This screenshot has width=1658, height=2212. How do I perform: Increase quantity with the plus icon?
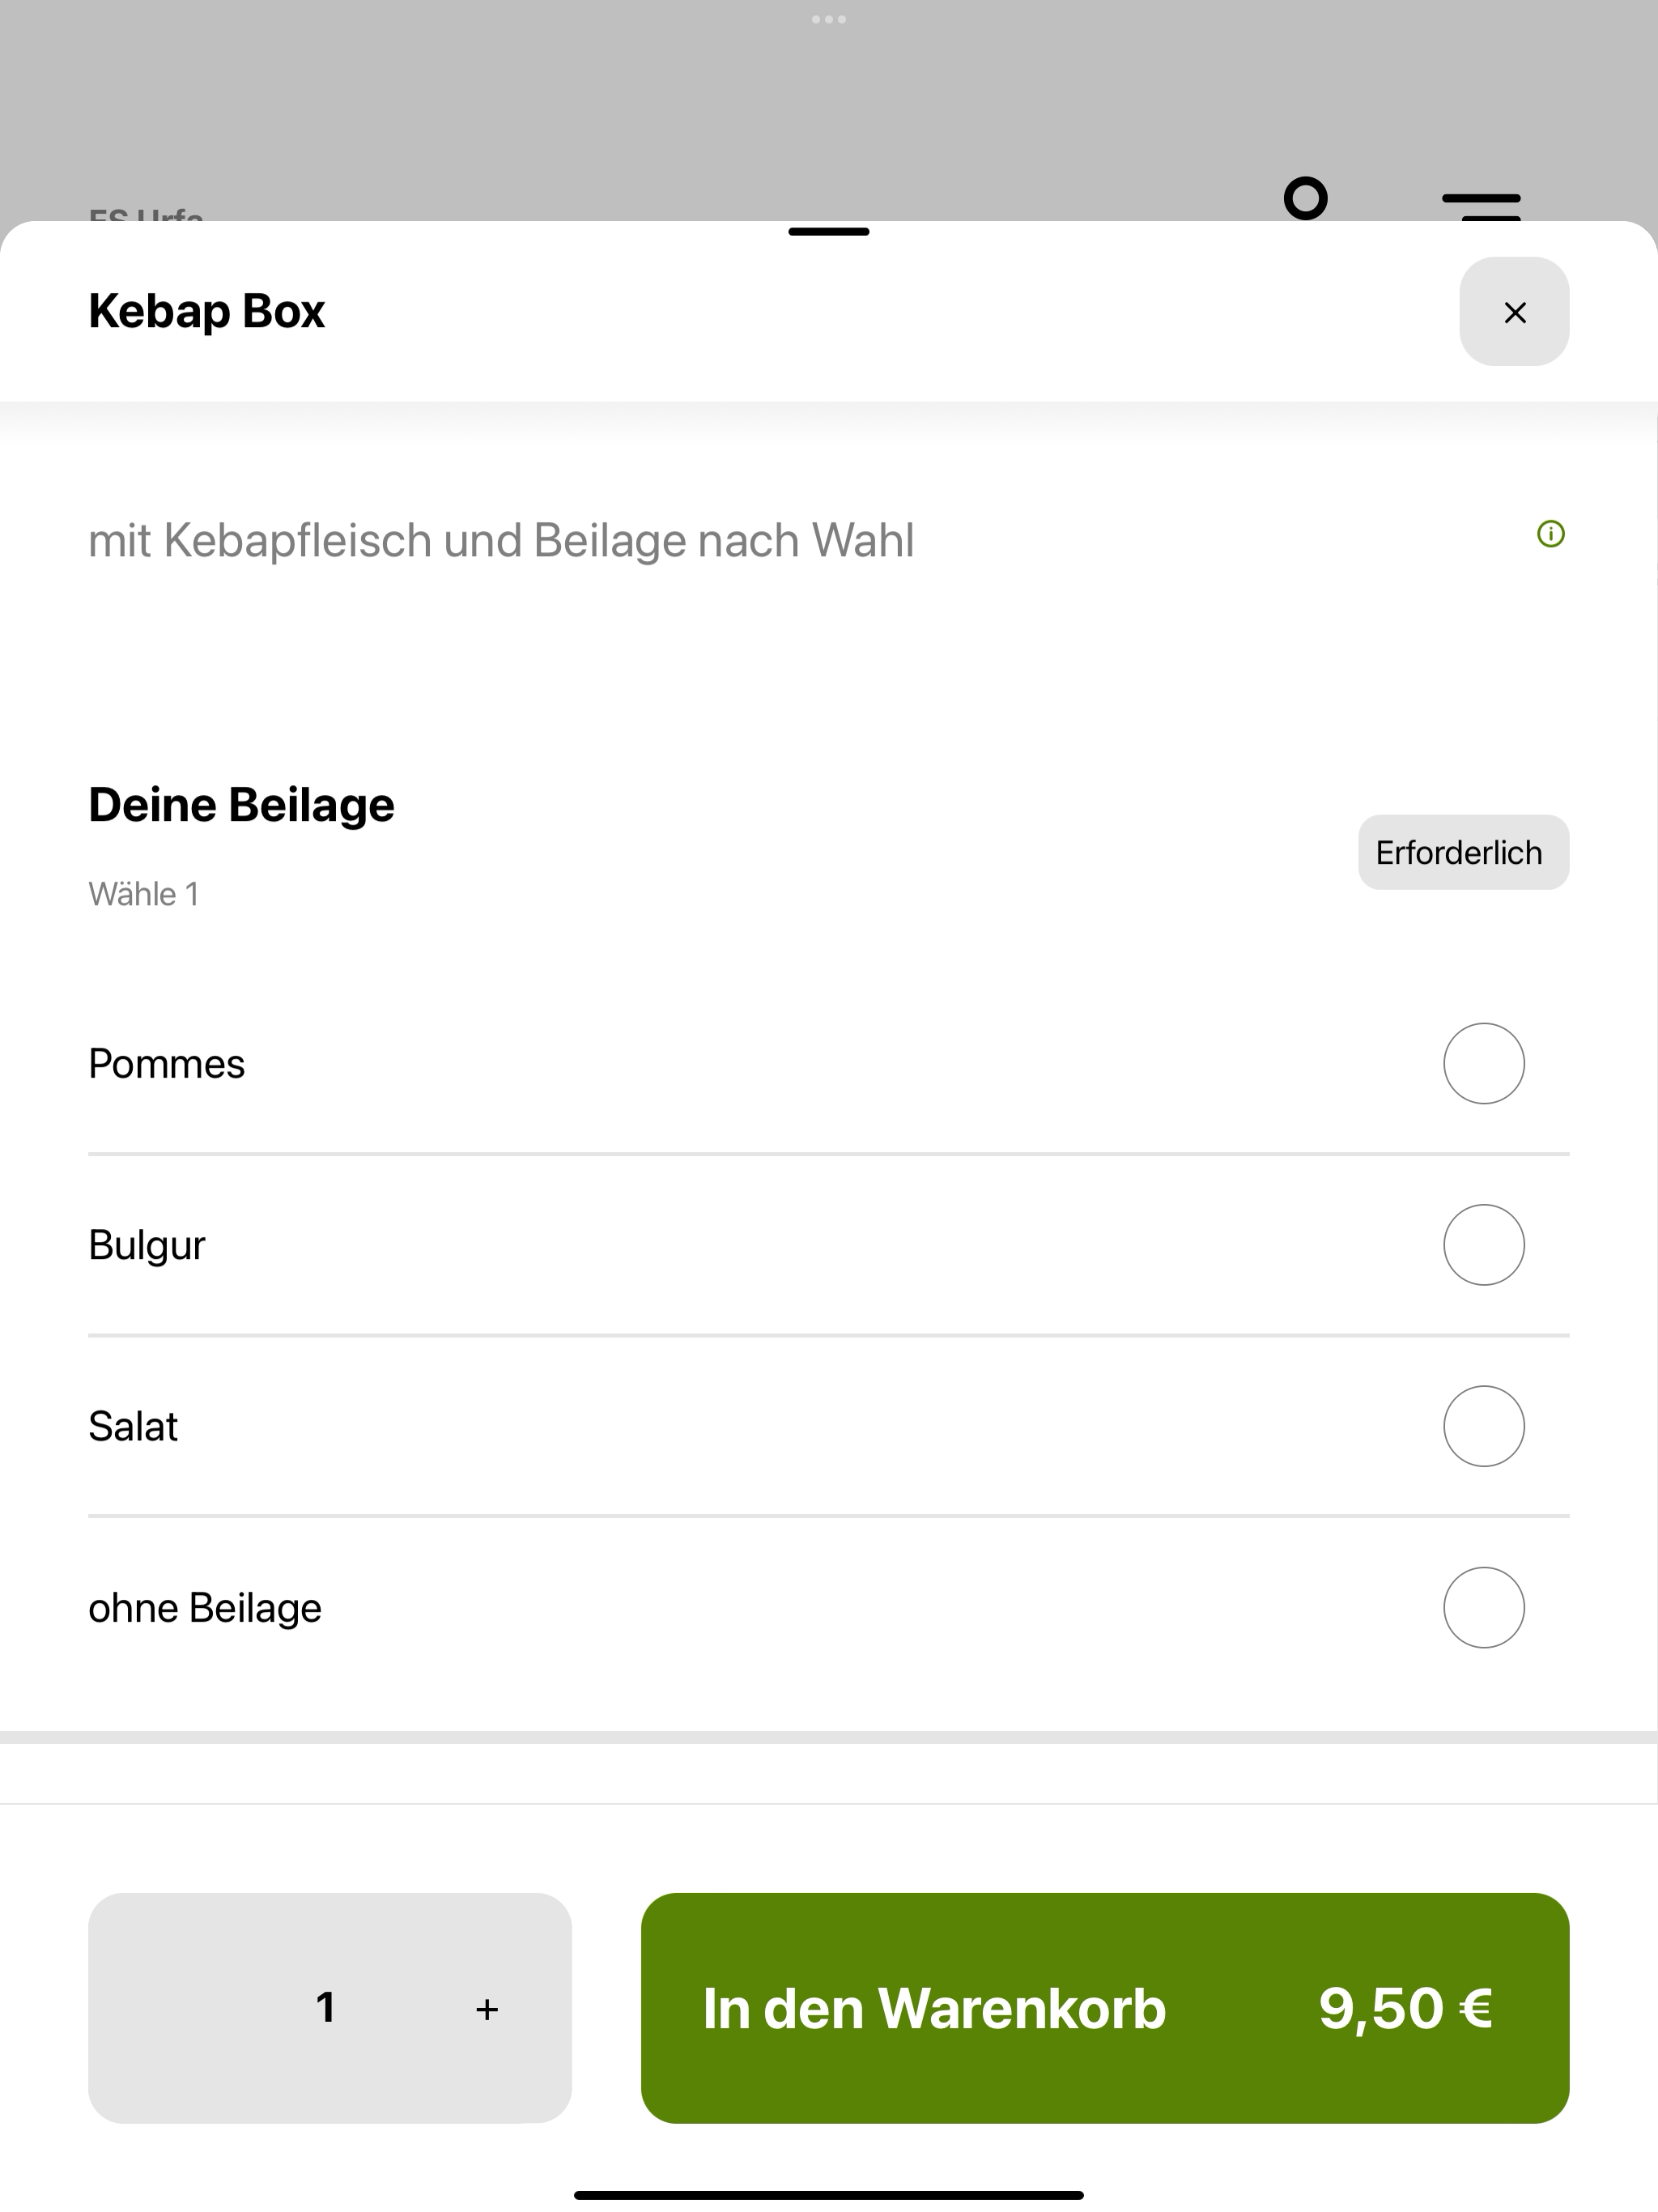click(487, 2009)
